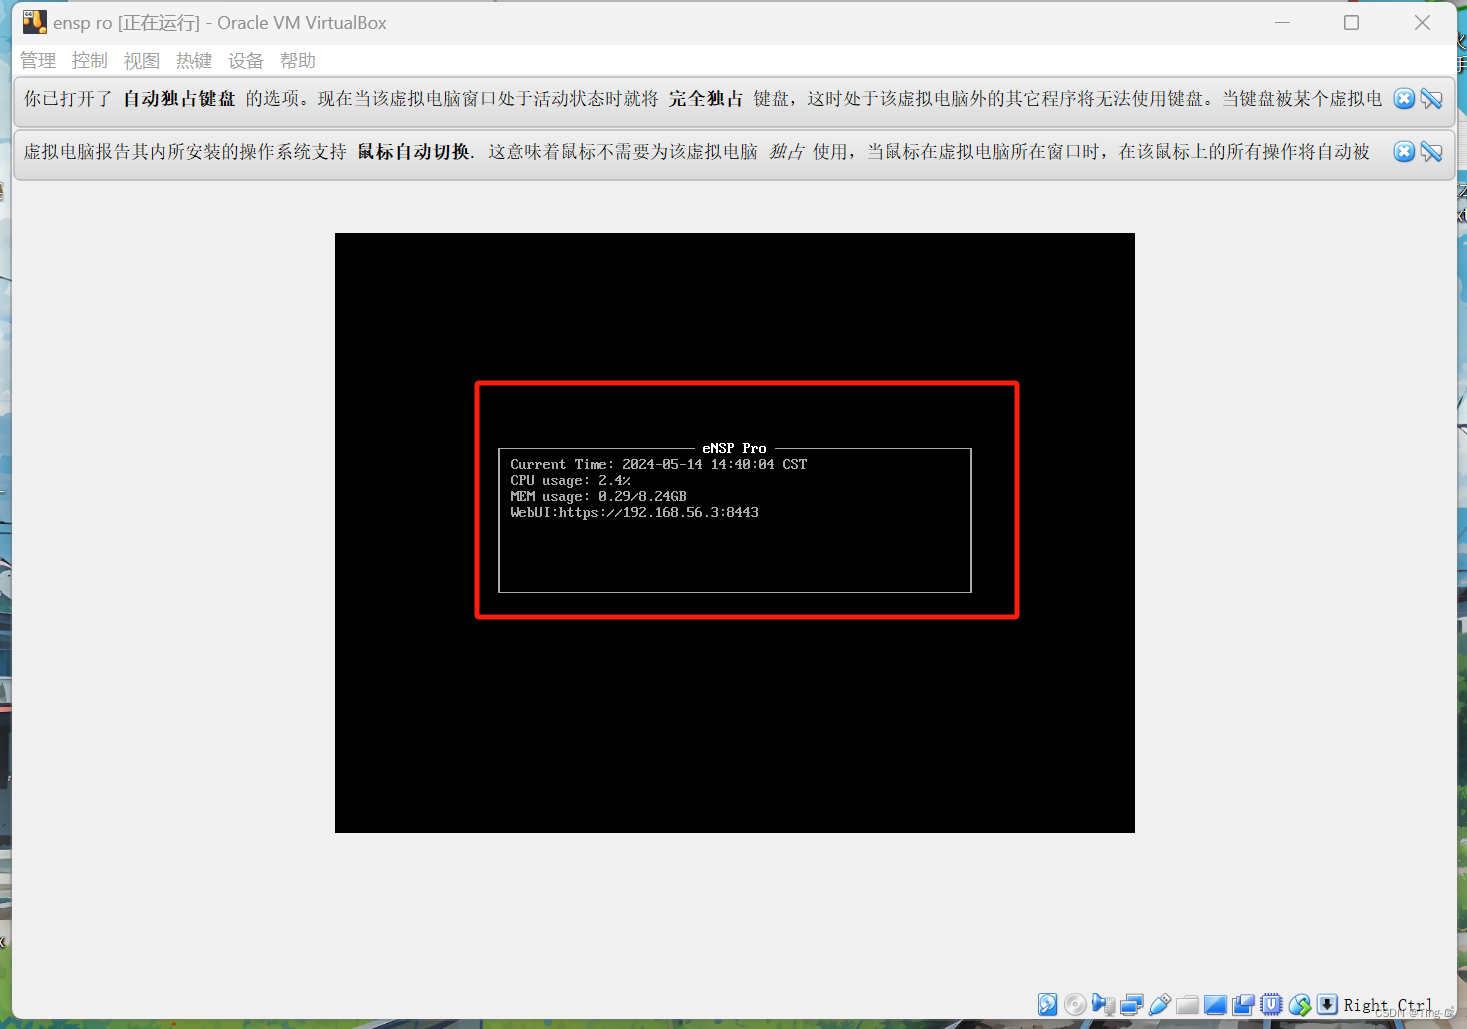Open the 设备 menu
This screenshot has width=1467, height=1029.
(x=246, y=61)
